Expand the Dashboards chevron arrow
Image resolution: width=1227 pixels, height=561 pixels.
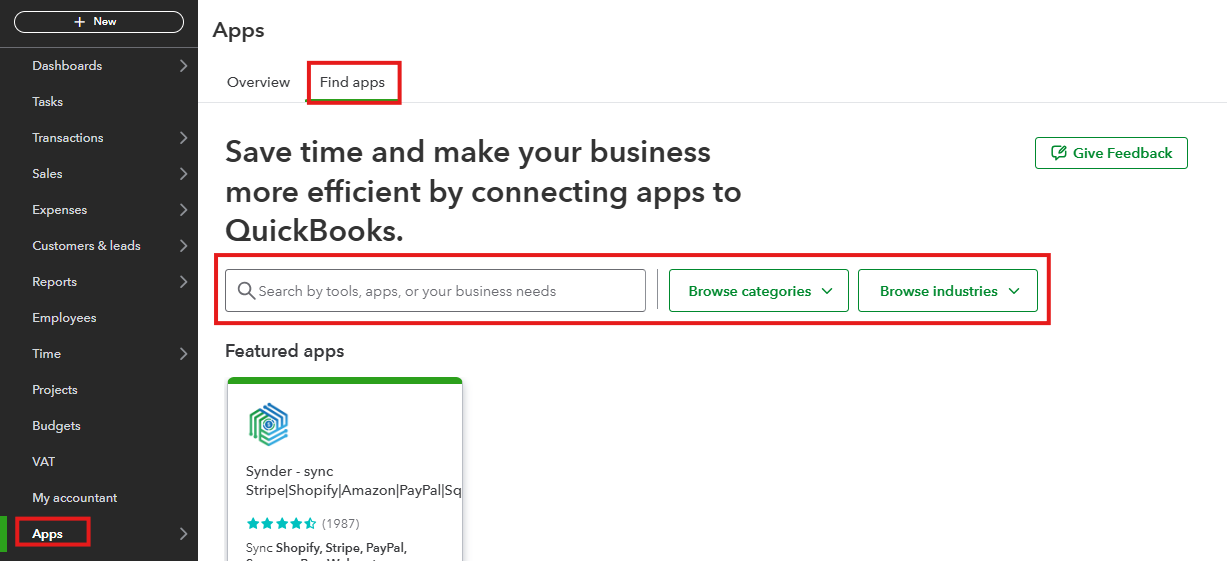[x=183, y=66]
